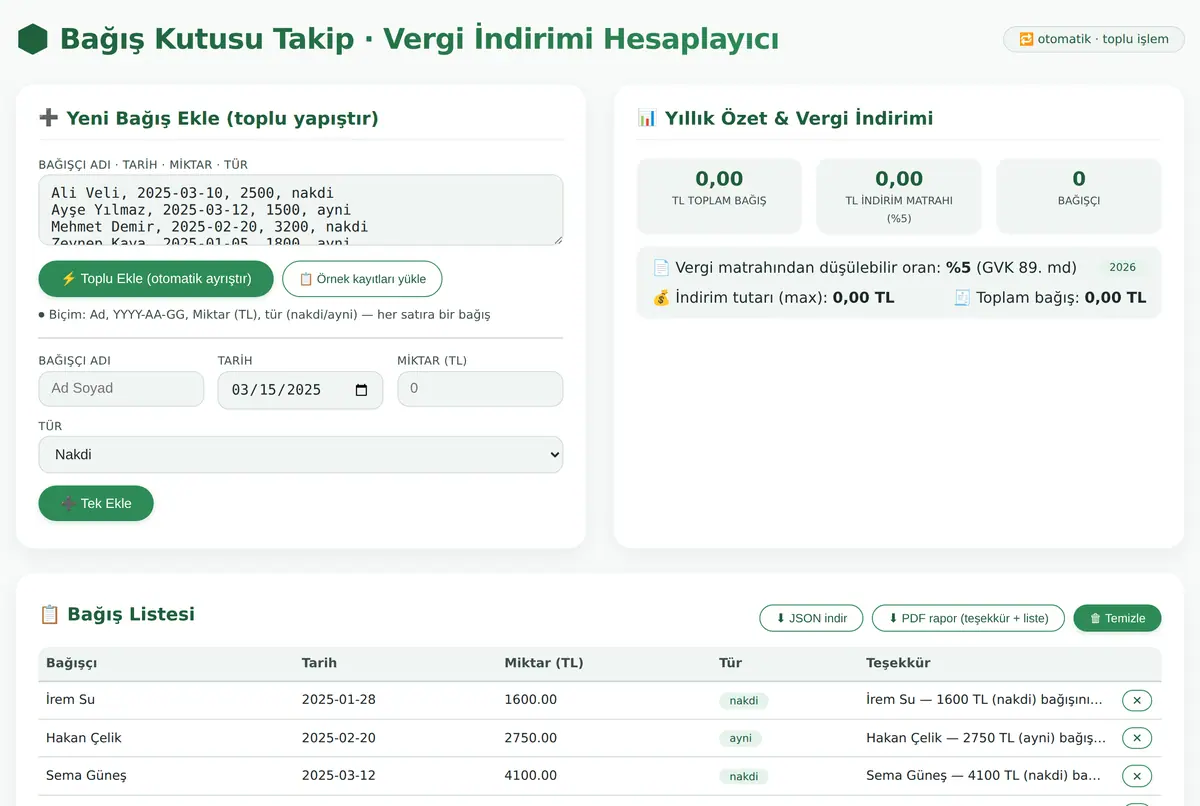Image resolution: width=1200 pixels, height=806 pixels.
Task: Click the bar chart icon beside Yıllık Özet
Action: [647, 118]
